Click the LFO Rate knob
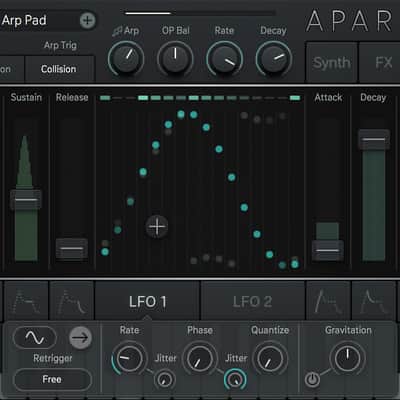This screenshot has height=400, width=400. (129, 359)
